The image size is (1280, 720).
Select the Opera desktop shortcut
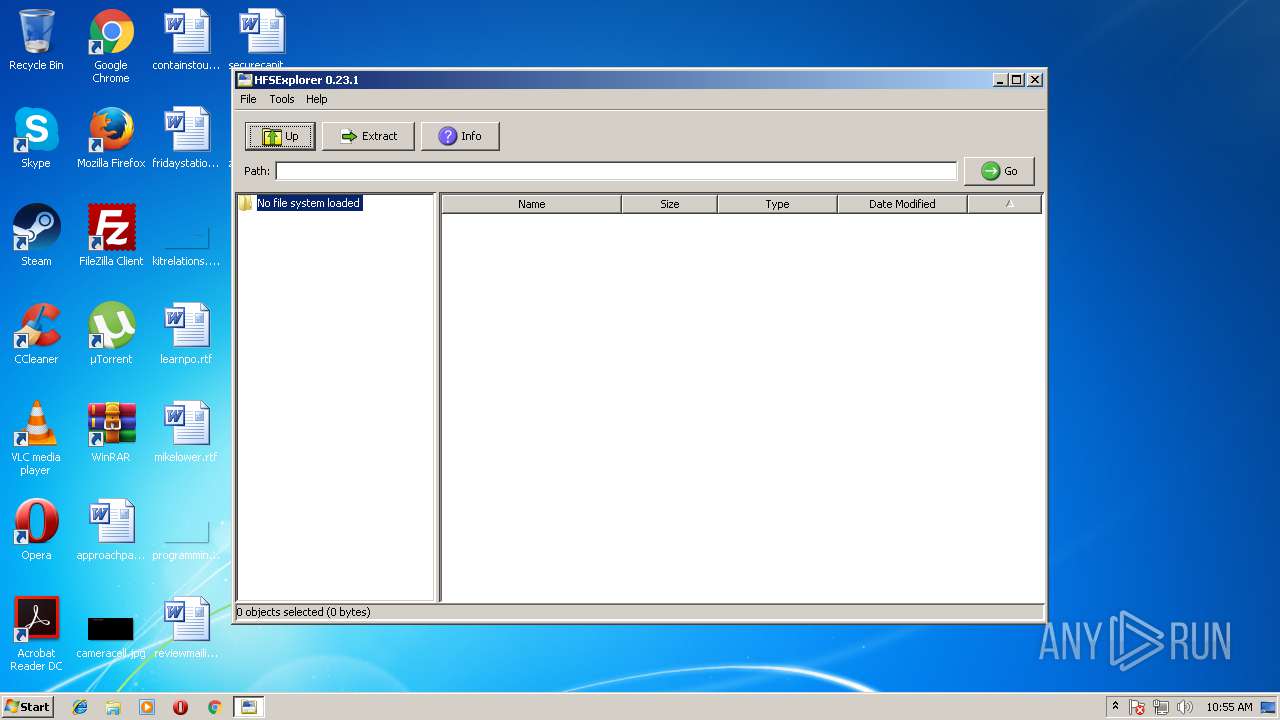point(36,530)
